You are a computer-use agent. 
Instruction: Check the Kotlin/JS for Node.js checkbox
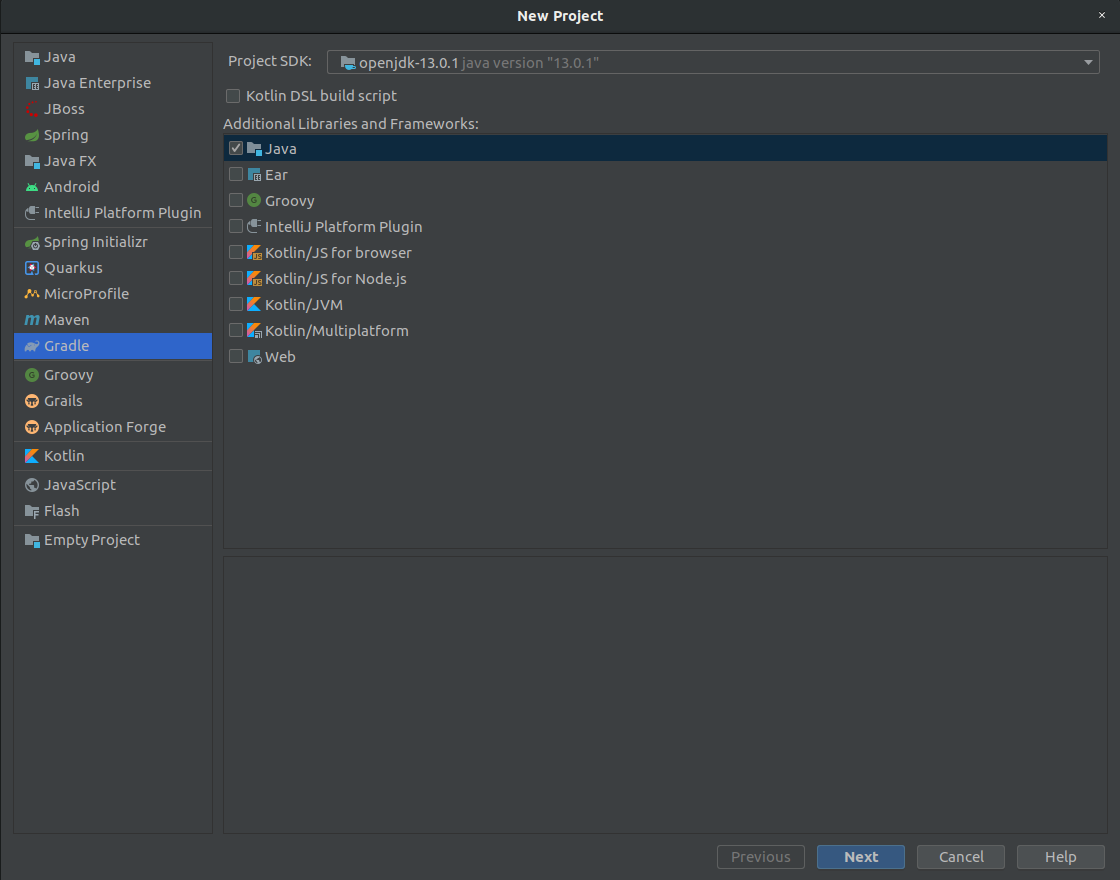[x=236, y=279]
